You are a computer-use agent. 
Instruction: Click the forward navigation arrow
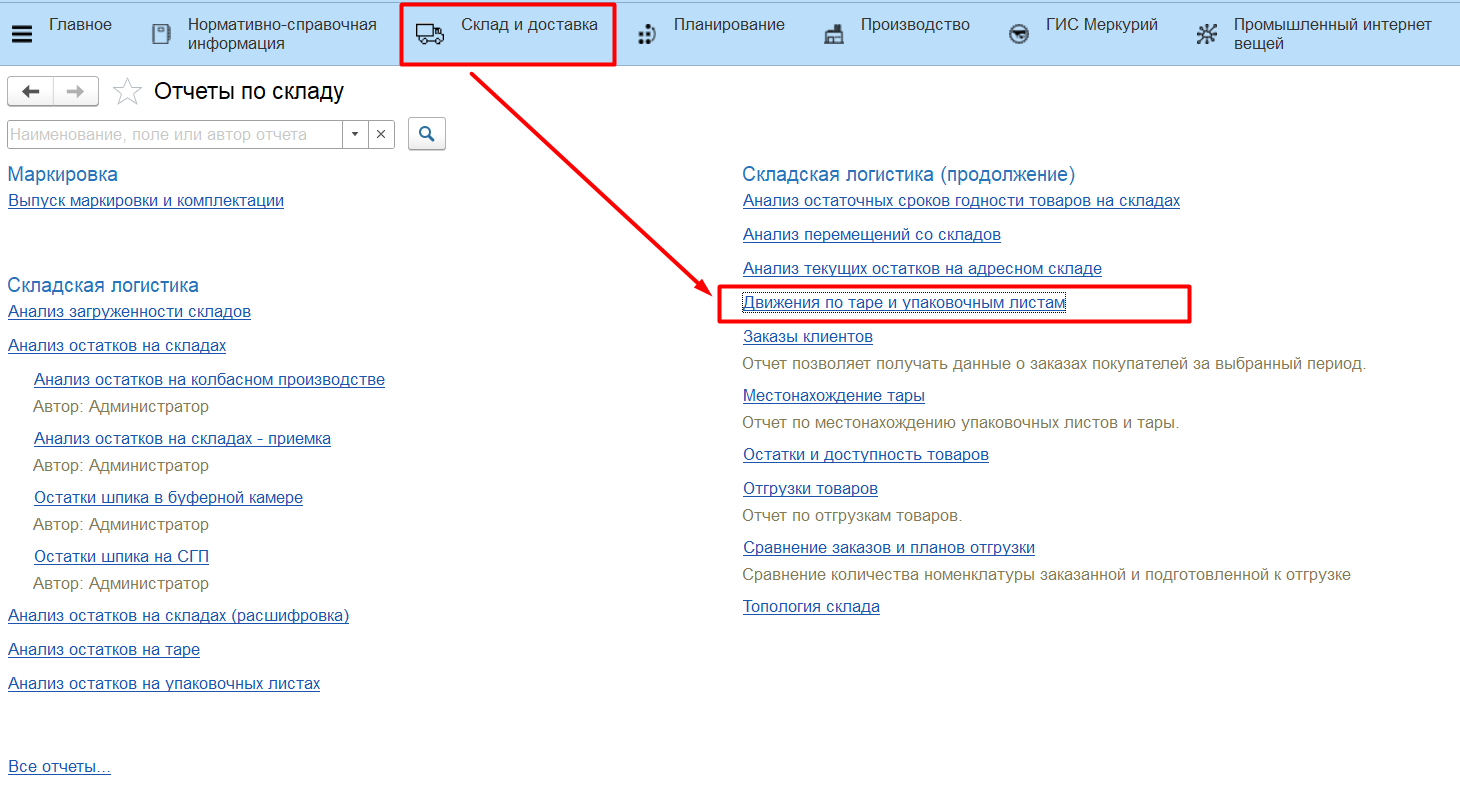[76, 92]
